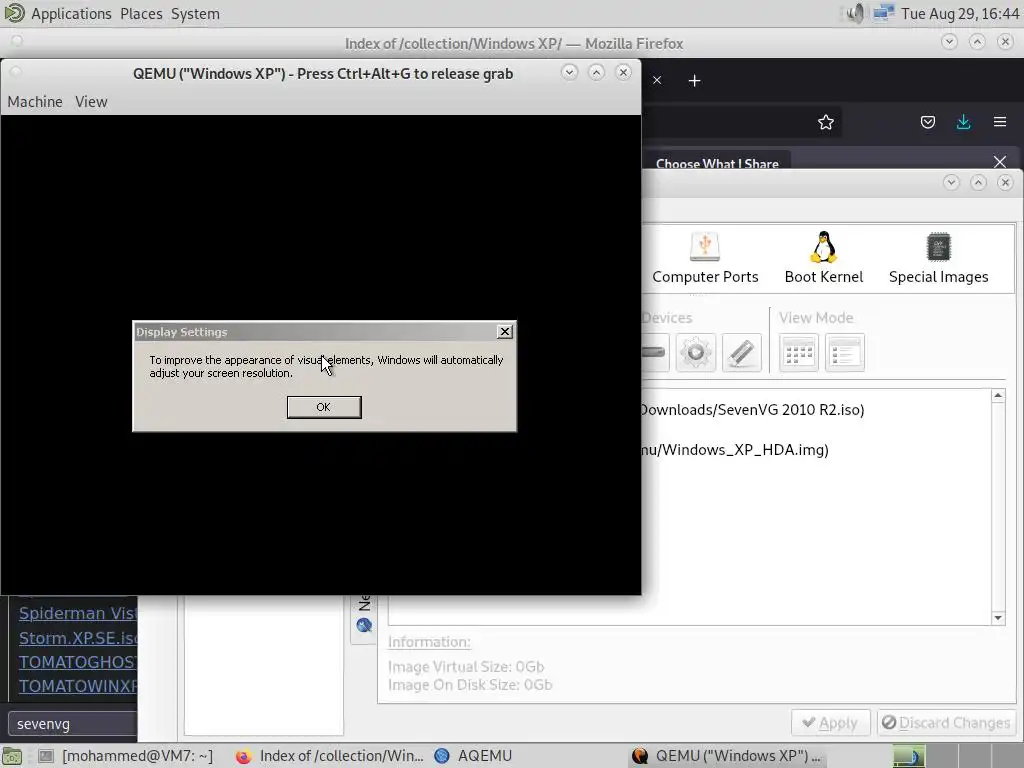Open the Storm.XP.SE.iso link
Viewport: 1024px width, 768px height.
point(78,638)
